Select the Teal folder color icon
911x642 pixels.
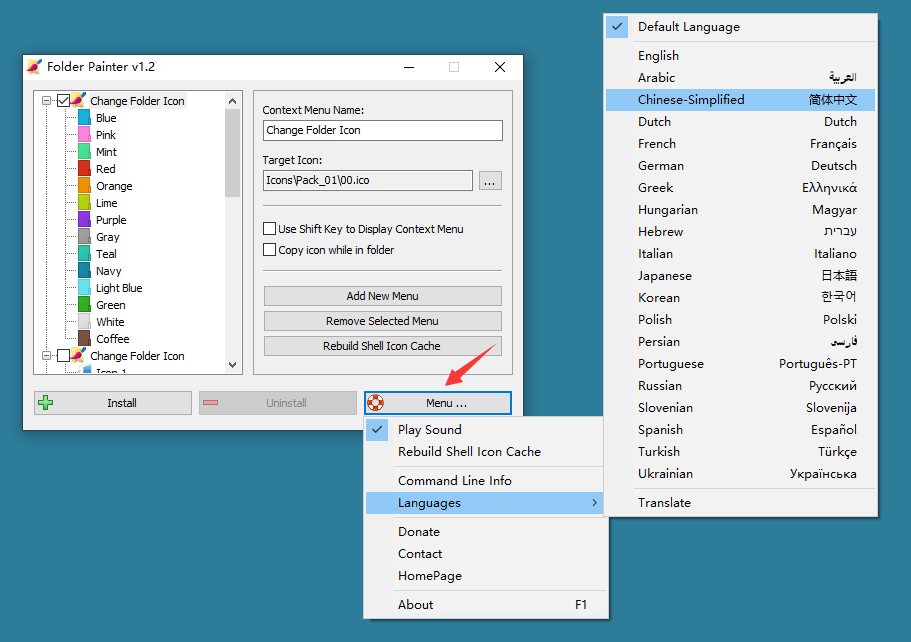point(85,253)
